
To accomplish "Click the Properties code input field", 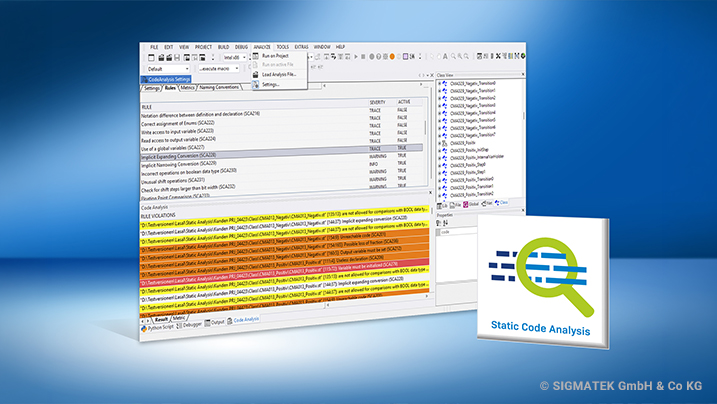I will coord(455,232).
